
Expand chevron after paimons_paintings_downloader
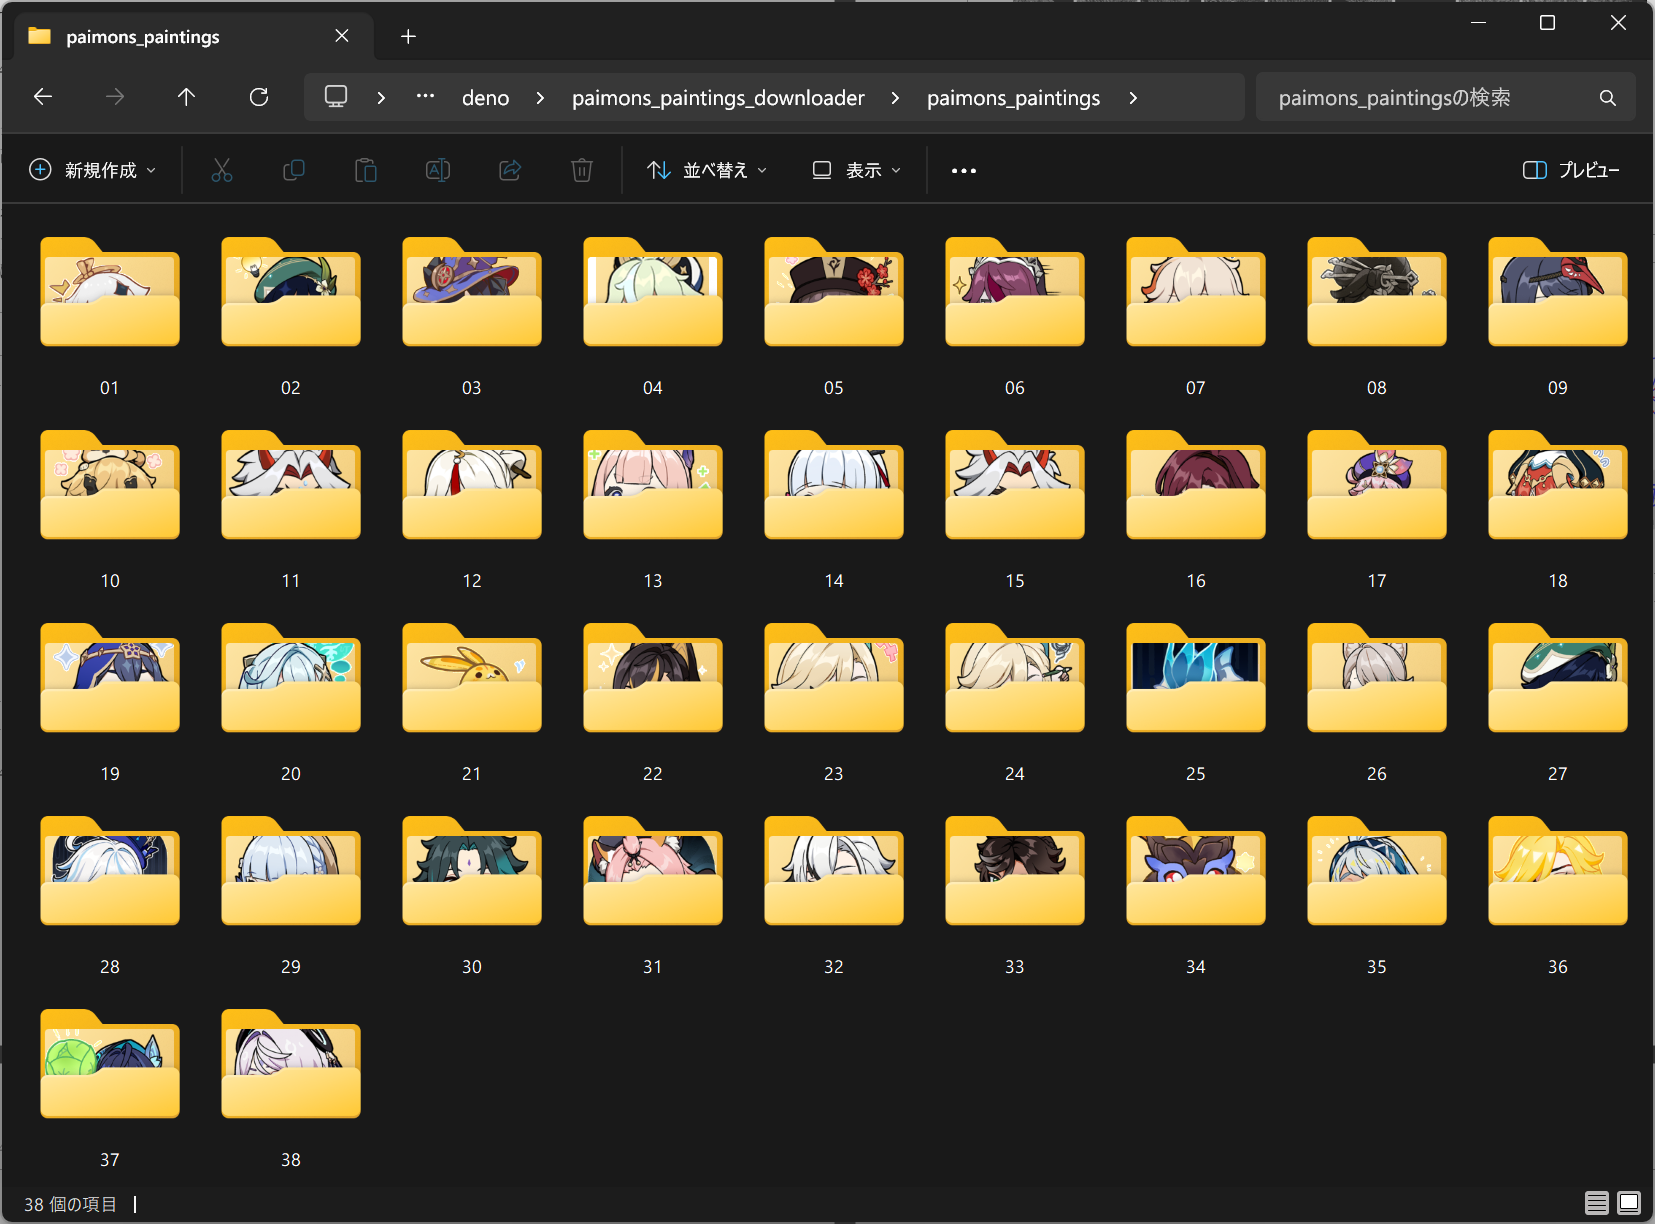tap(895, 98)
